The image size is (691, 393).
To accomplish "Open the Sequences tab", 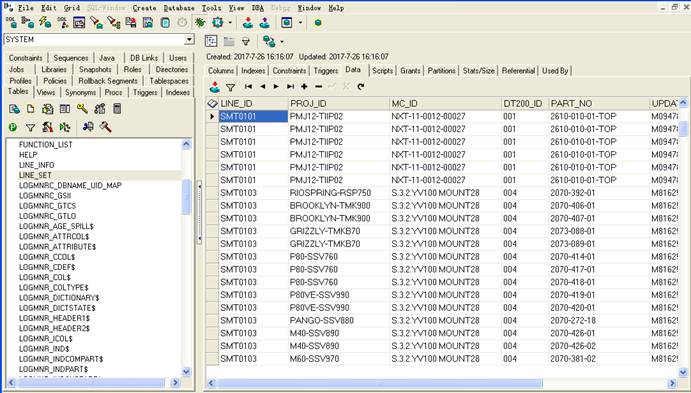I will coord(71,58).
